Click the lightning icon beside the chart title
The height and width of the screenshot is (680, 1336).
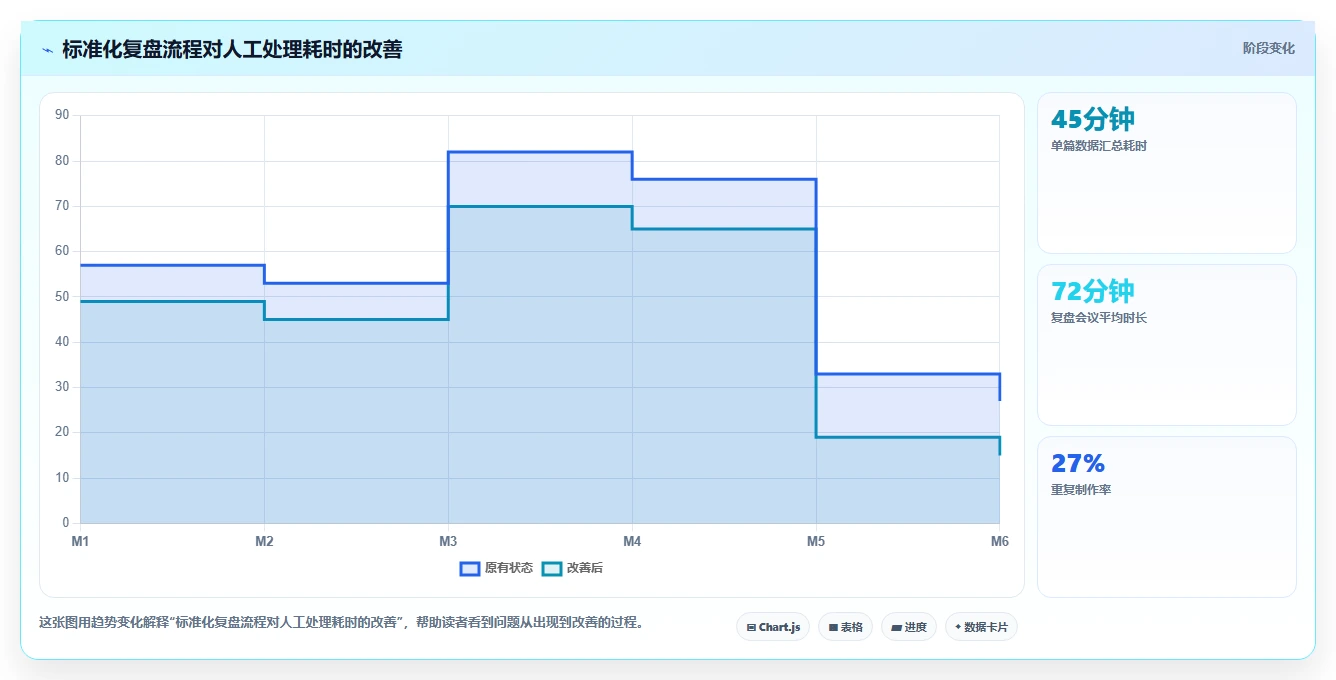click(x=47, y=49)
